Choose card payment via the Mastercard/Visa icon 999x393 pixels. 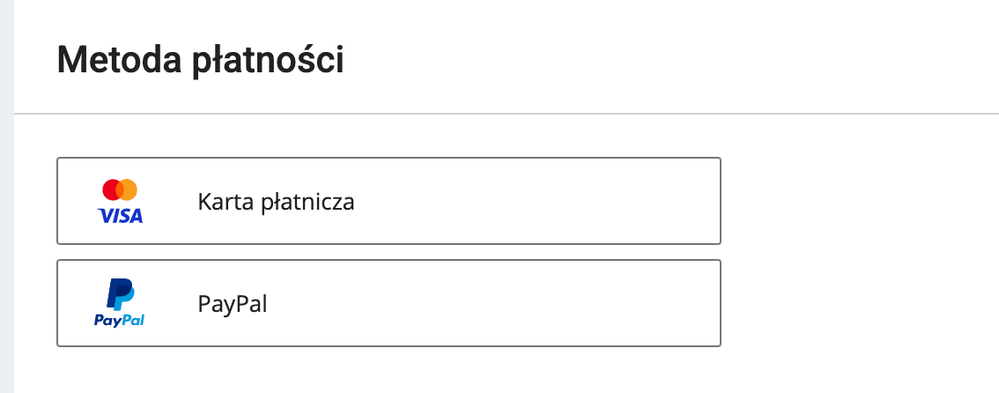(120, 201)
